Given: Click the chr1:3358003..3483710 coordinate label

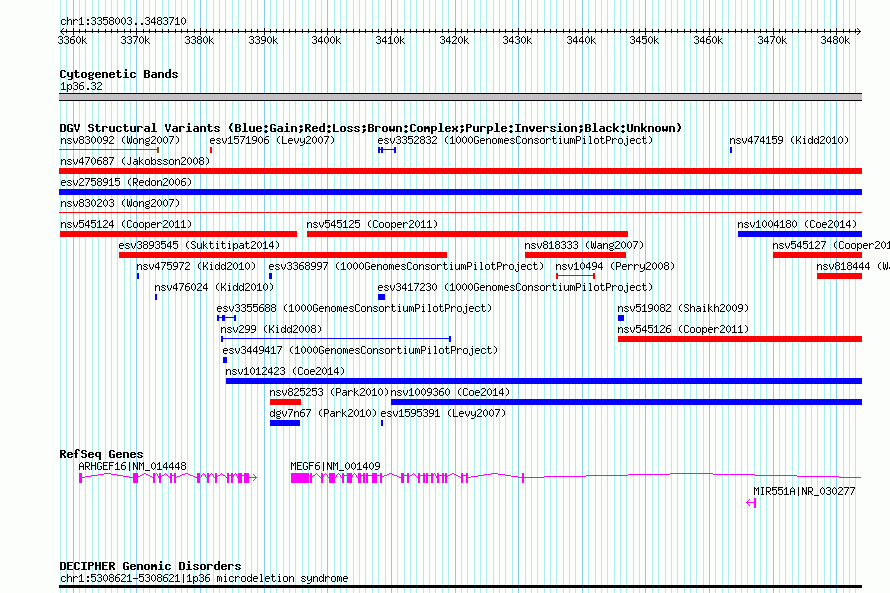Looking at the screenshot, I should click(123, 22).
